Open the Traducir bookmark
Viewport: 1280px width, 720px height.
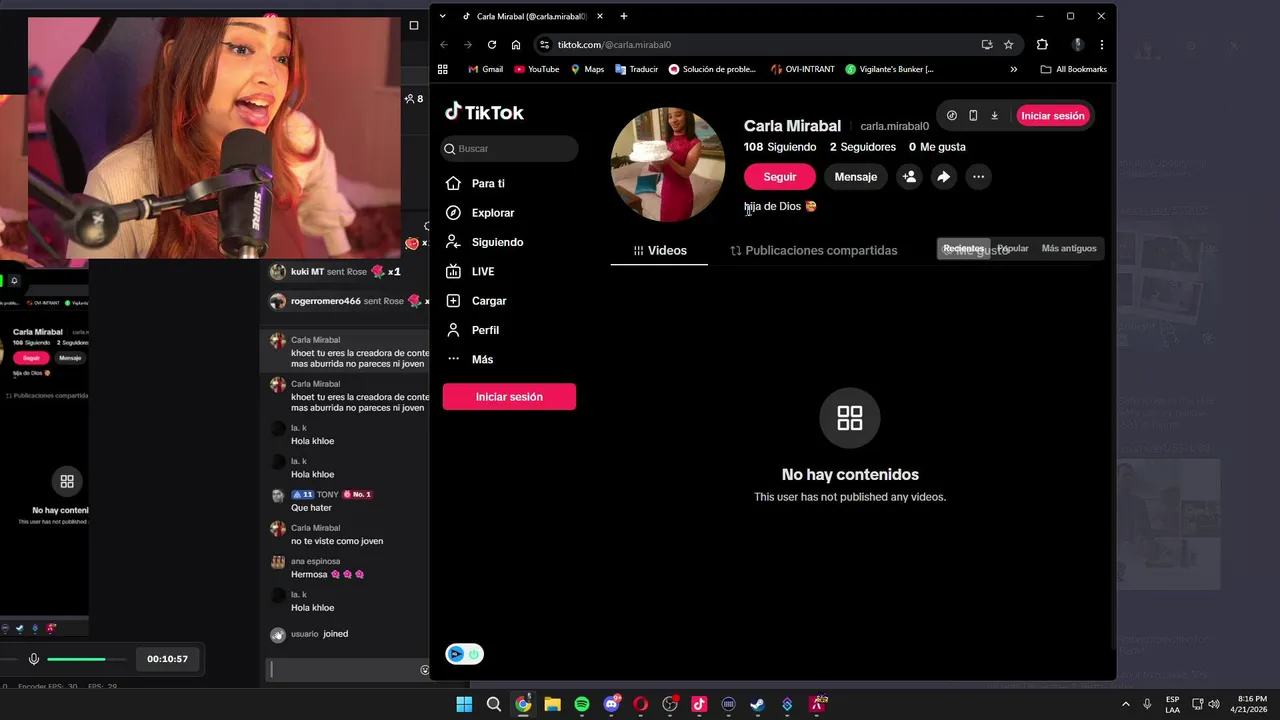click(x=636, y=69)
